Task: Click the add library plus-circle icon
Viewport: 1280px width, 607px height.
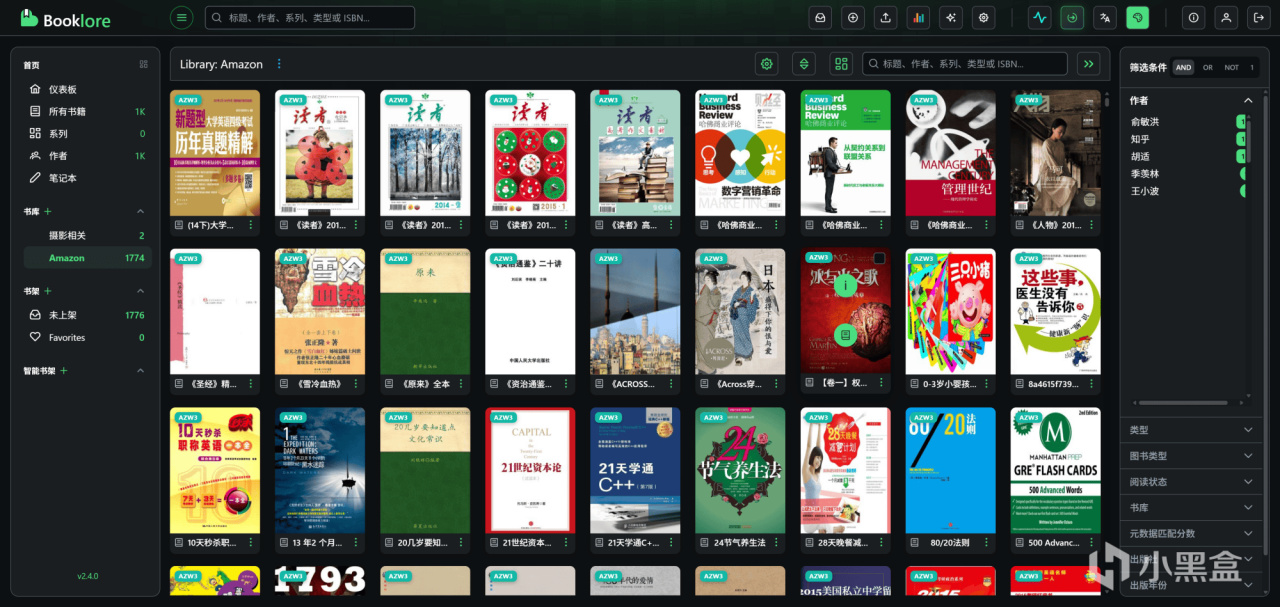Action: [852, 17]
